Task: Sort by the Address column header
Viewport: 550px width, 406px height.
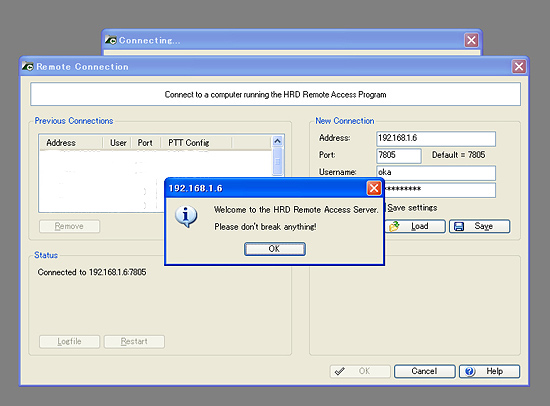Action: [71, 143]
